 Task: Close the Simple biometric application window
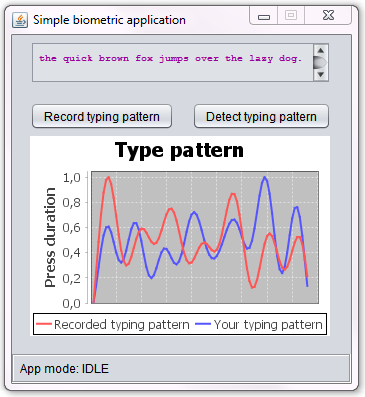328,15
